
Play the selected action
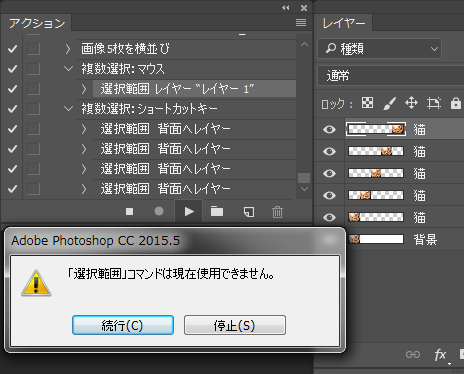click(x=189, y=211)
